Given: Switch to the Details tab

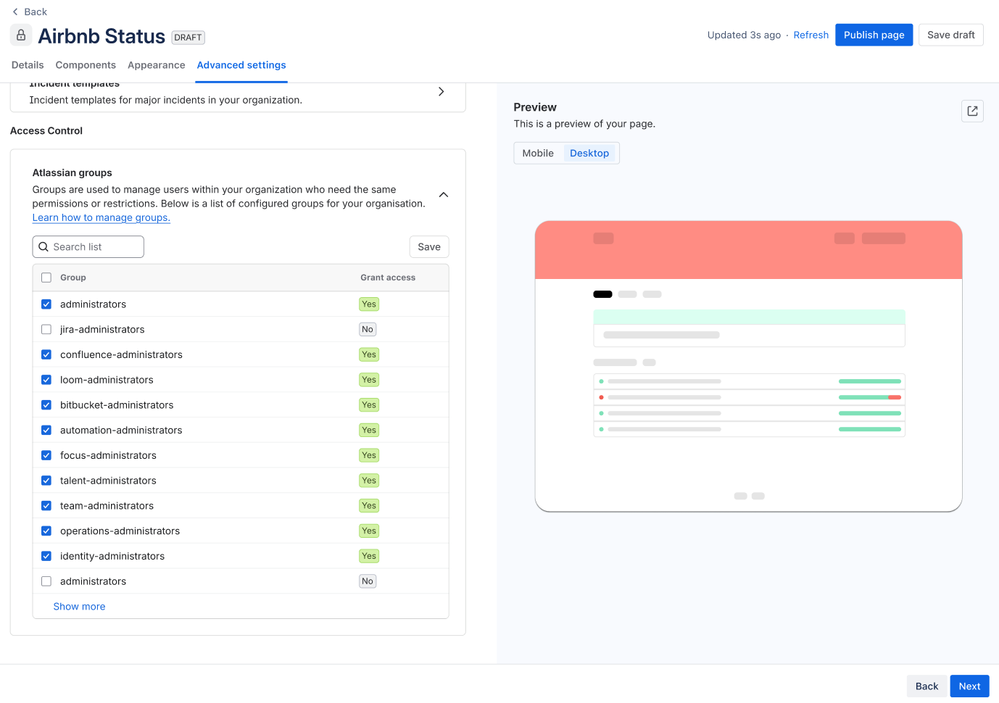Looking at the screenshot, I should (x=27, y=65).
